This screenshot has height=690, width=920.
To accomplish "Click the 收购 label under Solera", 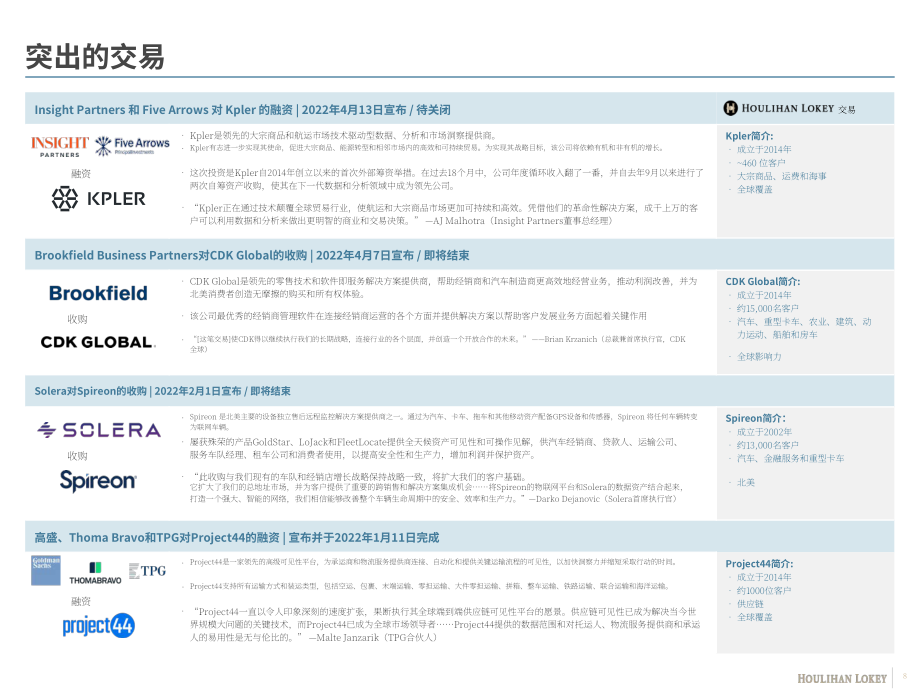I will [77, 455].
